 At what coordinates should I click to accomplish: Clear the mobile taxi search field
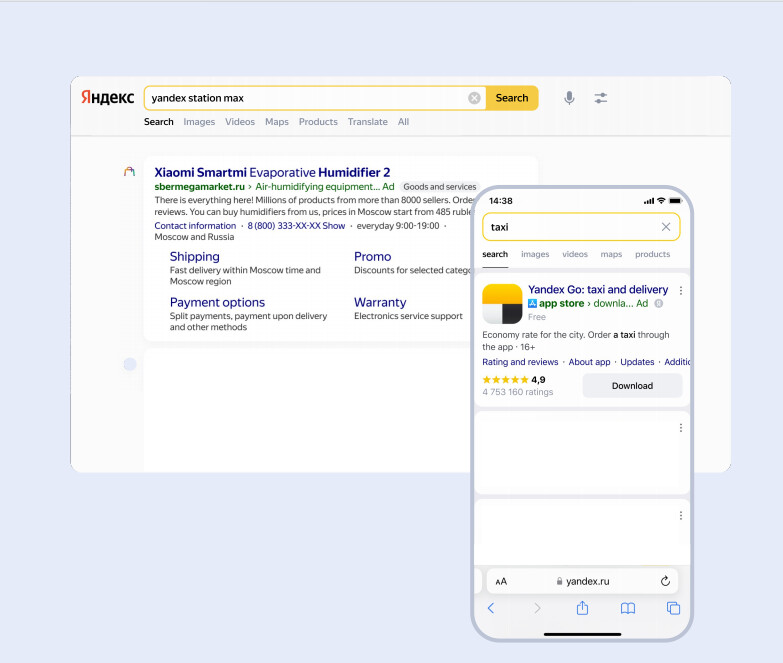[x=666, y=227]
